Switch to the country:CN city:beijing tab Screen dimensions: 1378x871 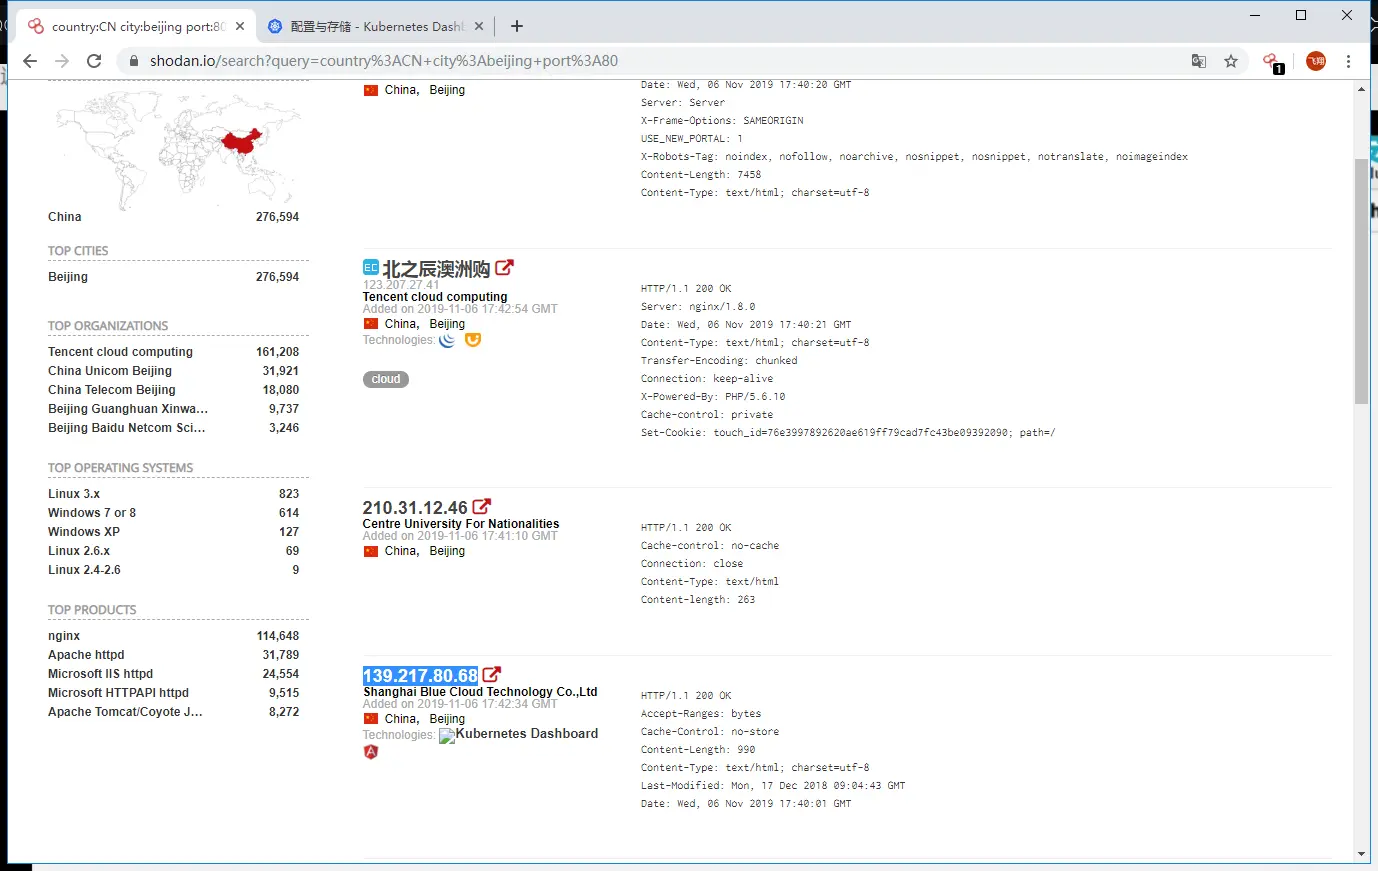tap(136, 26)
